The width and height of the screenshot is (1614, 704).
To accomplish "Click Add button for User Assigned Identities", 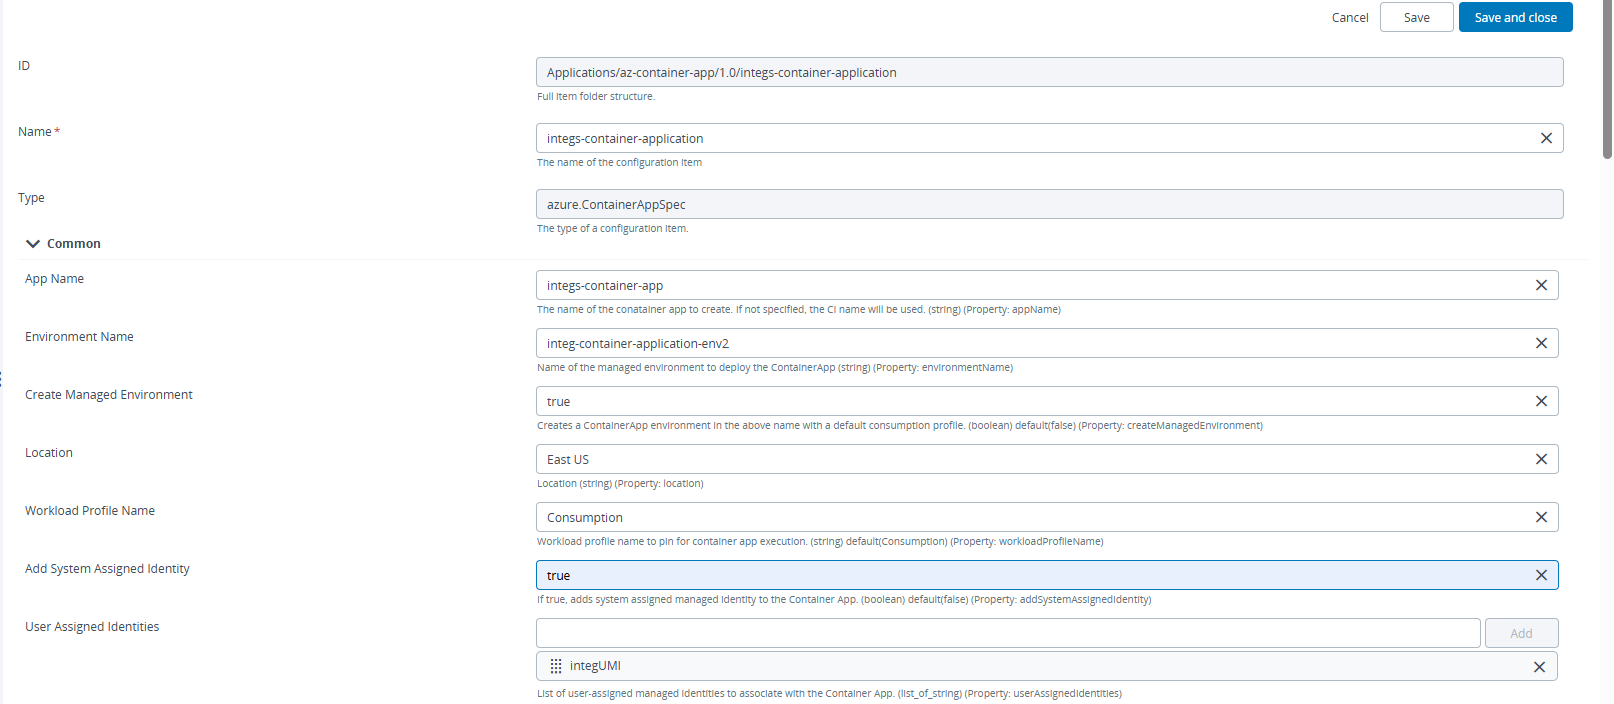I will coord(1521,633).
